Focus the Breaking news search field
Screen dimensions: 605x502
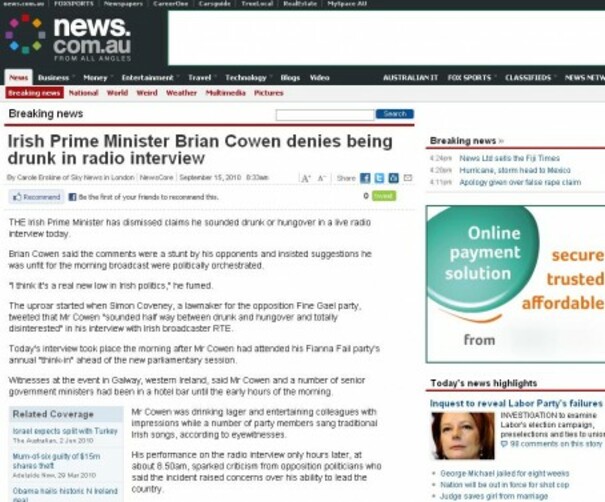[325, 115]
